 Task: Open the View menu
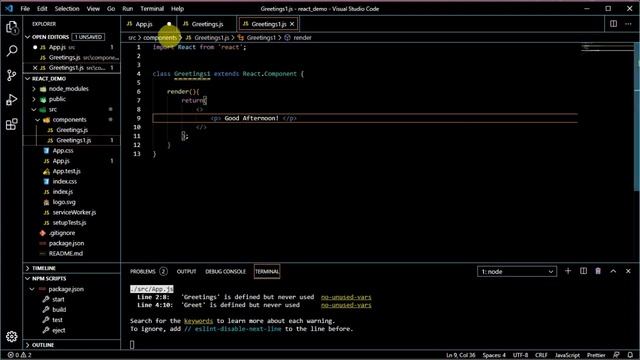click(x=93, y=9)
